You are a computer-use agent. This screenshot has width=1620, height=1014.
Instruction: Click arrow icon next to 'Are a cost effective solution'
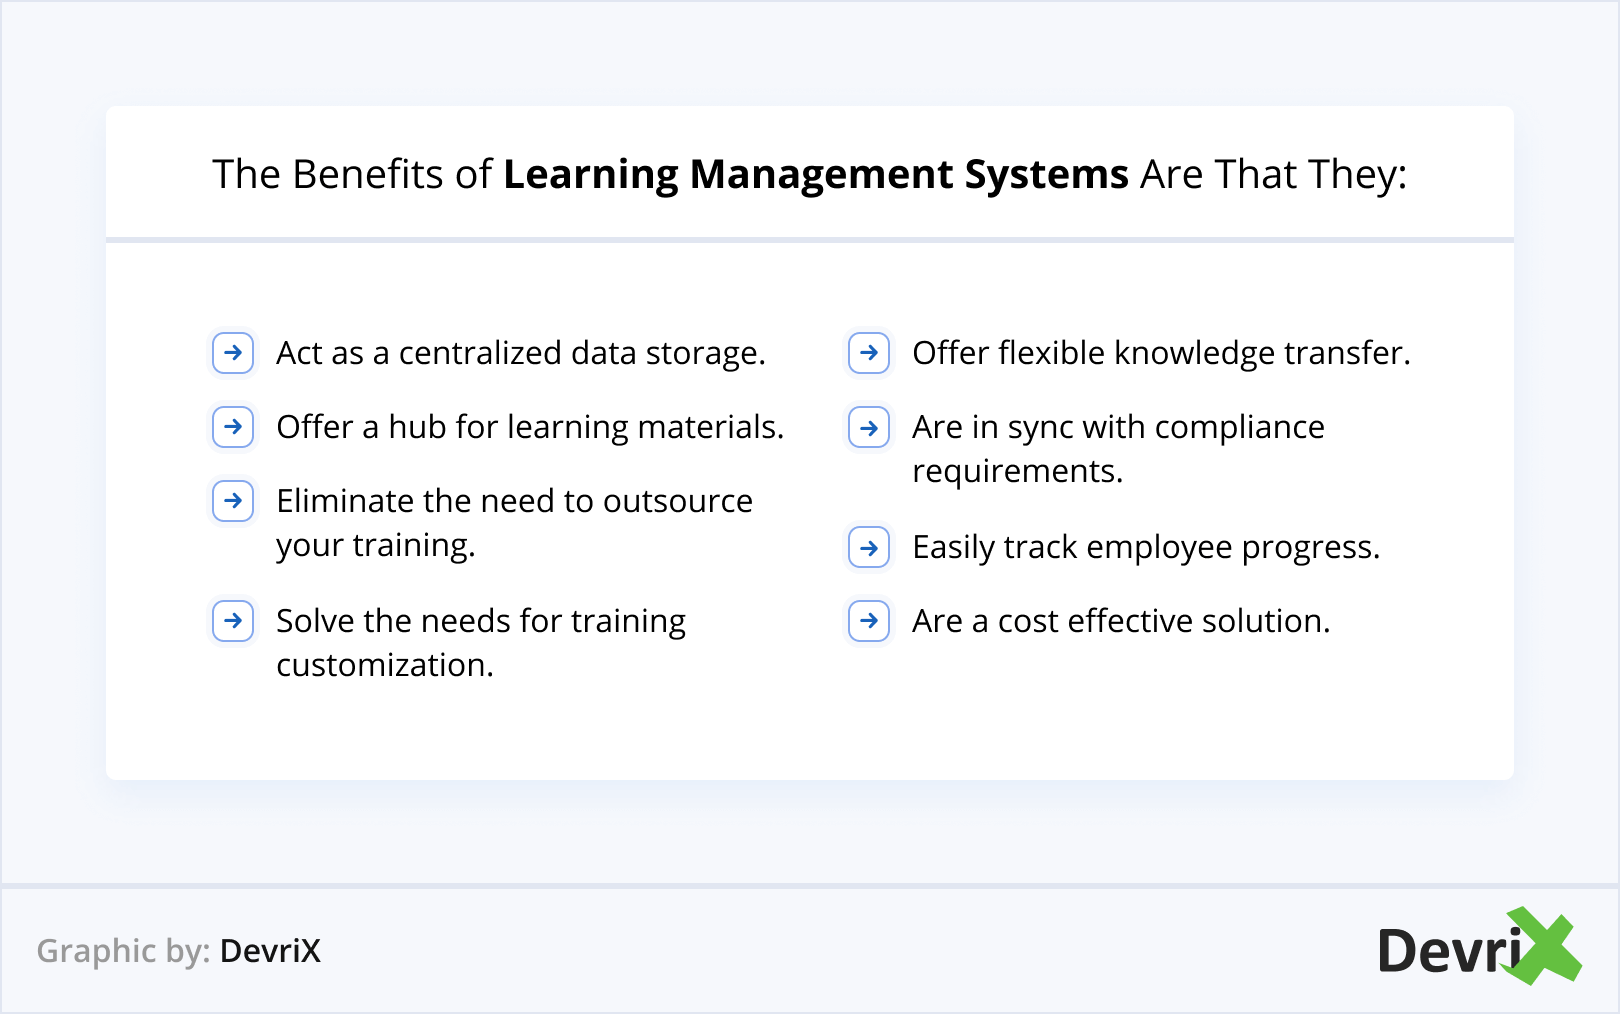pos(869,621)
